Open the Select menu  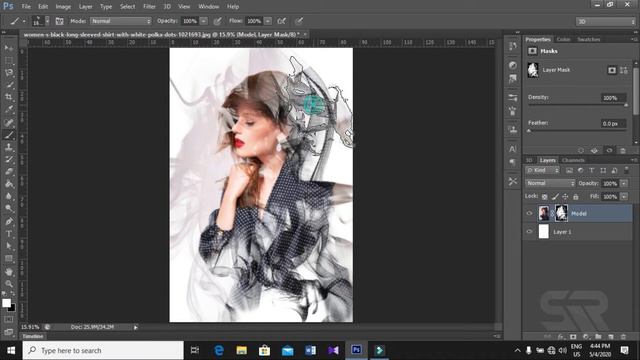[127, 7]
